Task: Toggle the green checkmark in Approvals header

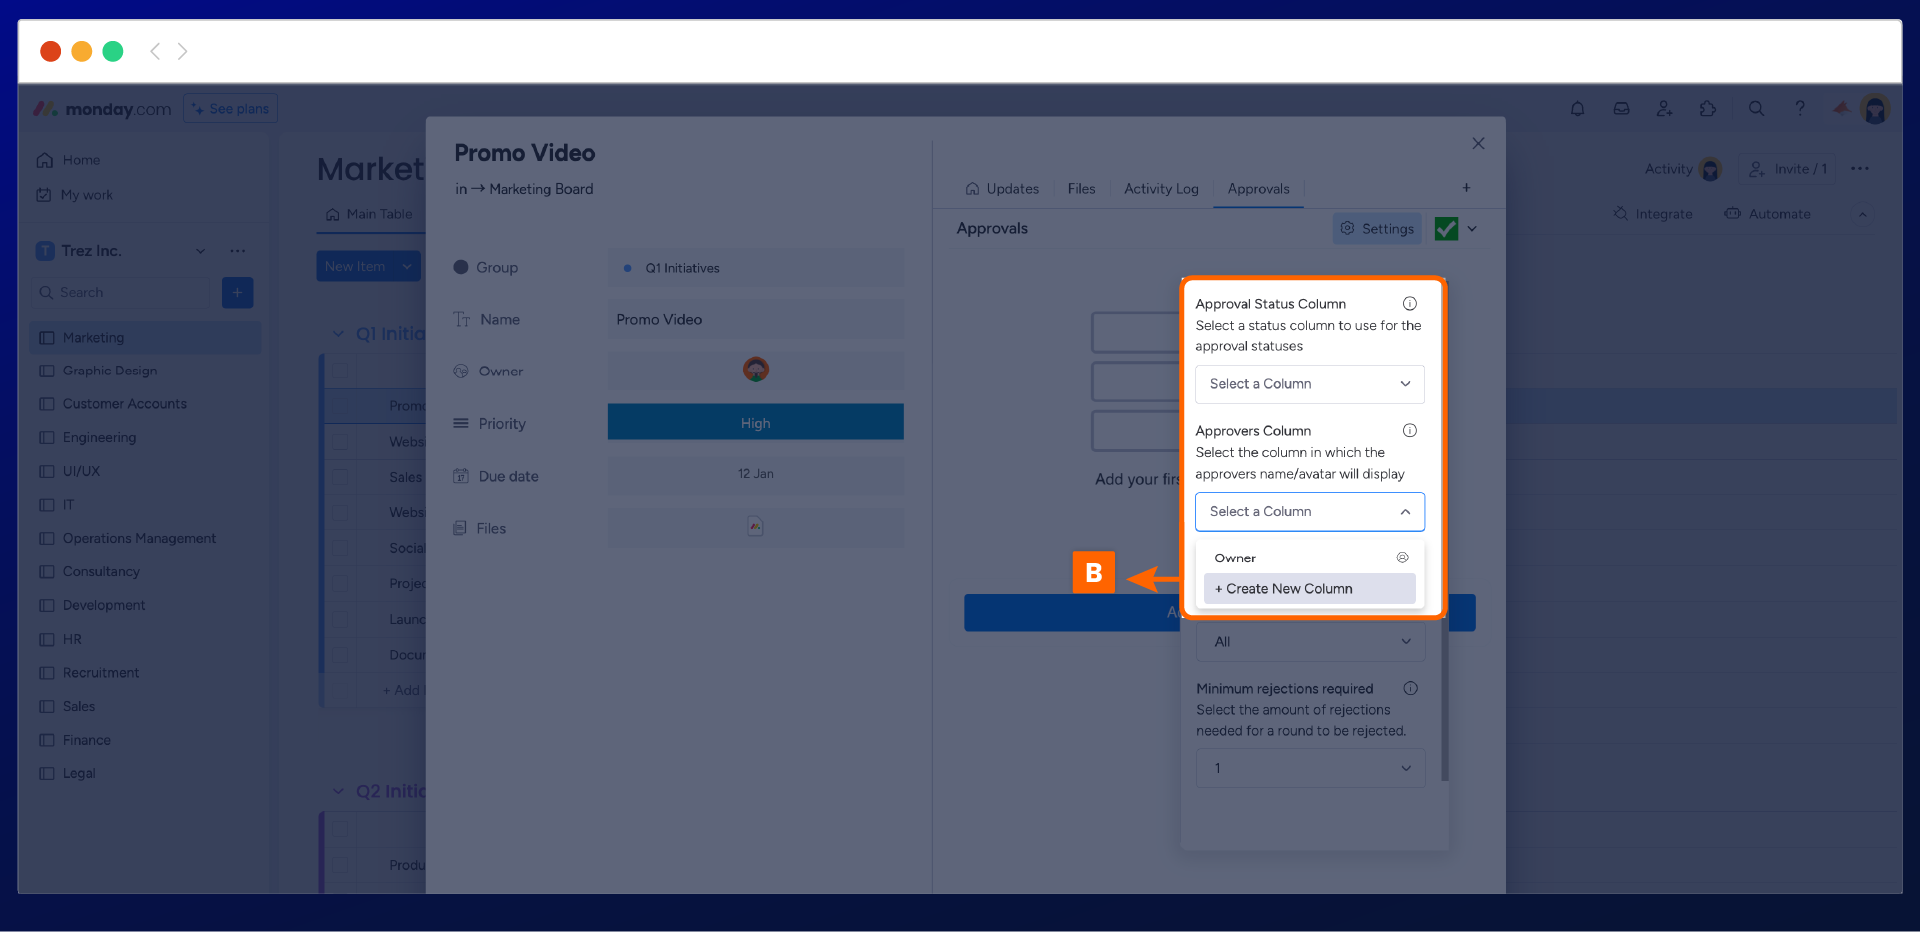Action: click(1446, 229)
